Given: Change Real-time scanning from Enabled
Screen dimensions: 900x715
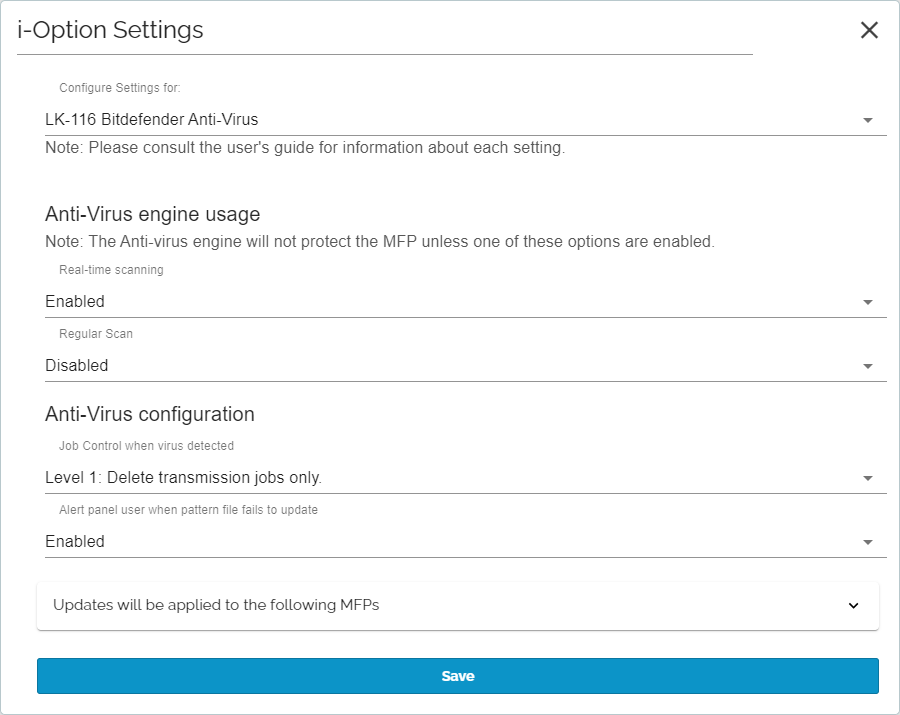Looking at the screenshot, I should [465, 301].
